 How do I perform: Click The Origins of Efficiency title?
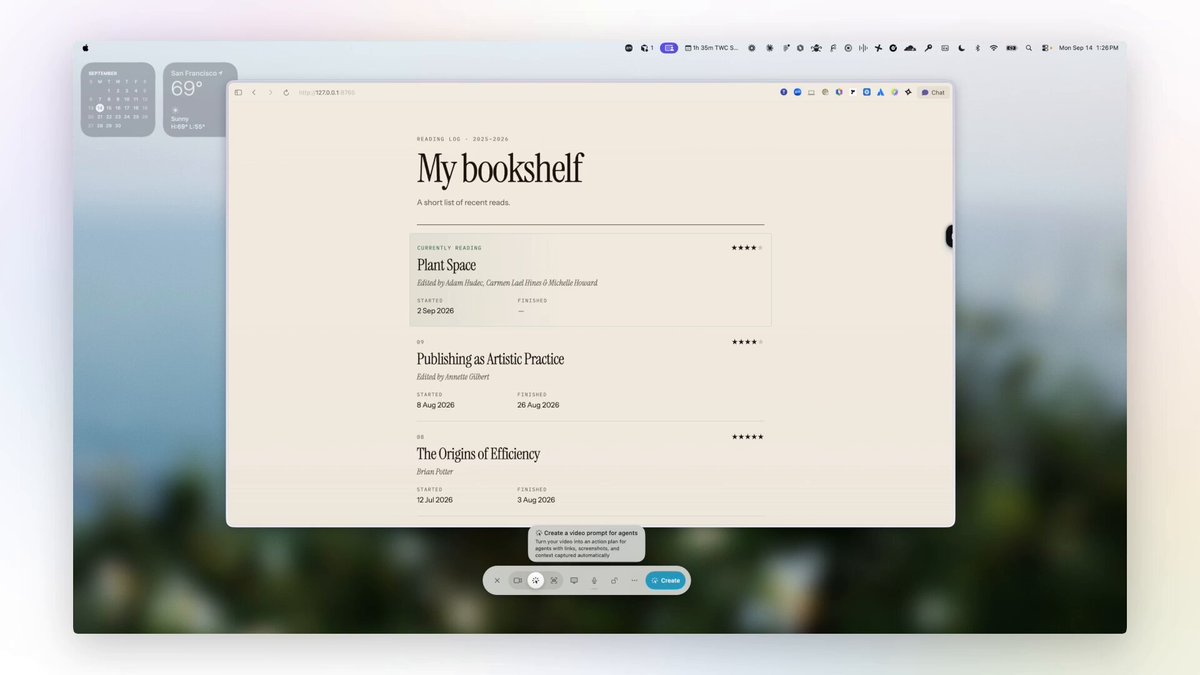click(478, 454)
